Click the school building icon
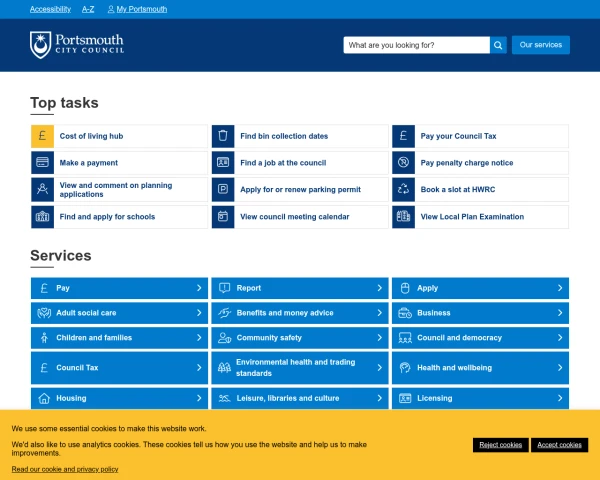Viewport: 600px width, 480px height. point(42,217)
